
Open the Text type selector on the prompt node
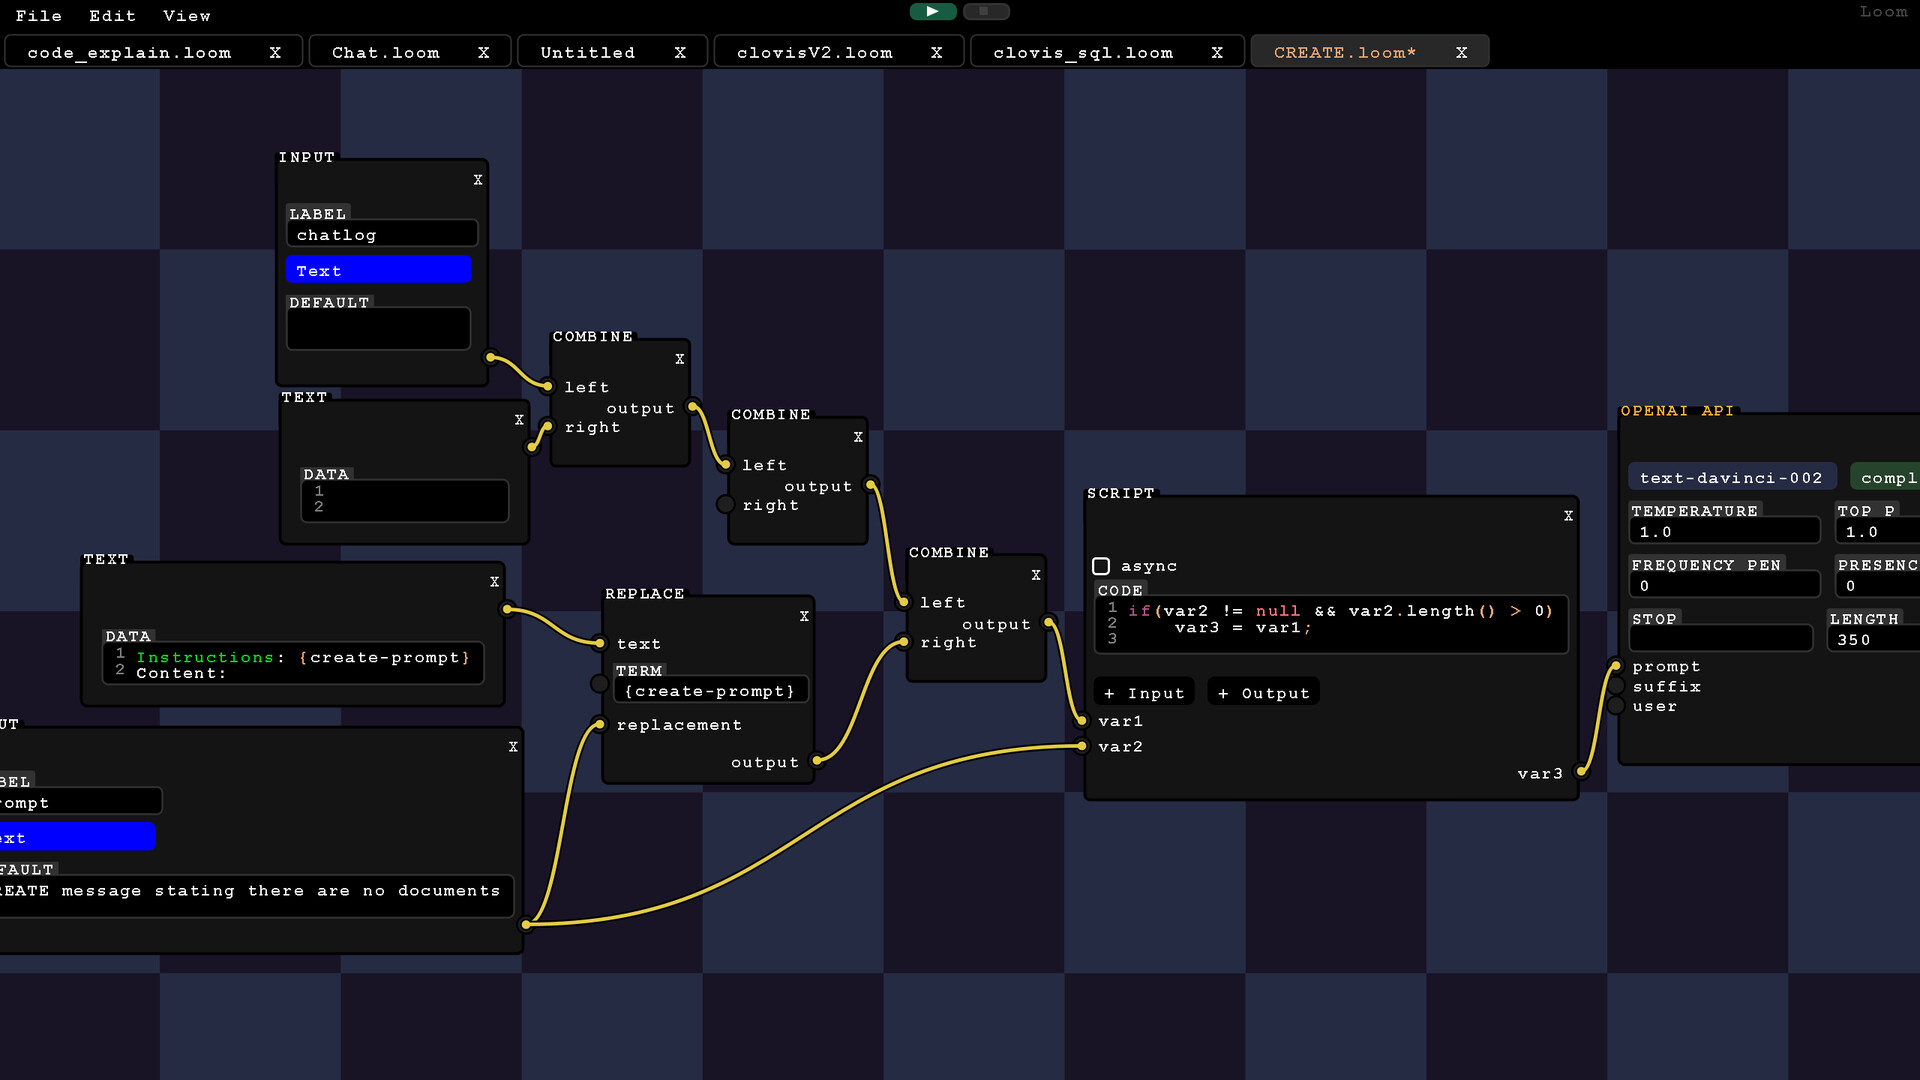click(77, 837)
